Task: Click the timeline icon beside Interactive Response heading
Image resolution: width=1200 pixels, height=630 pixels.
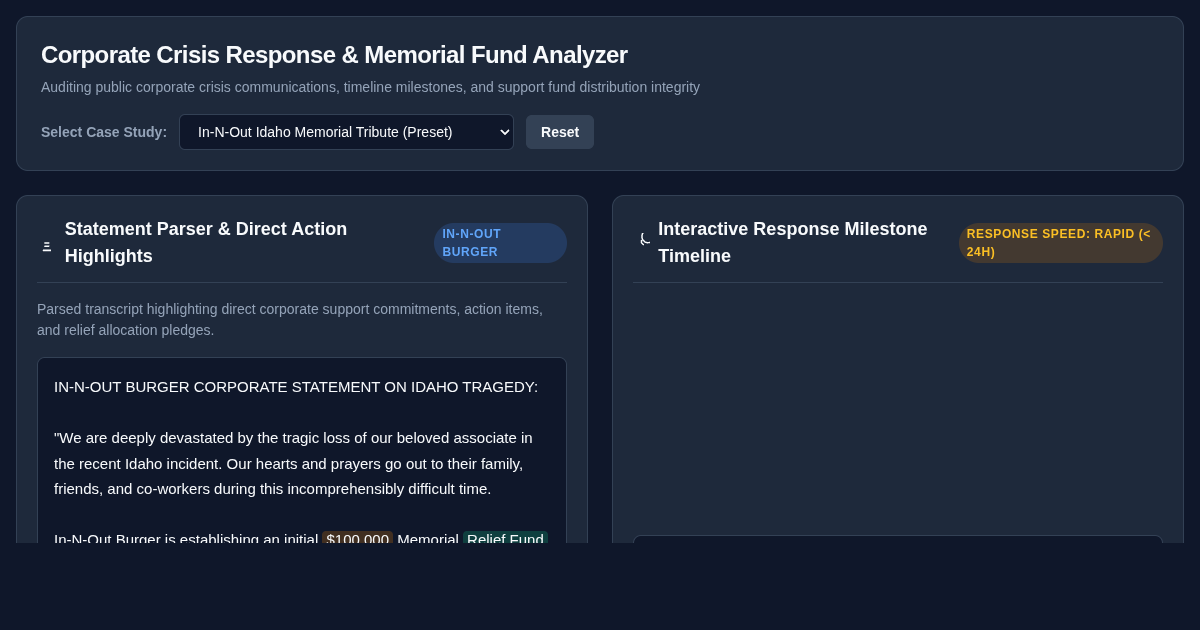Action: 645,239
